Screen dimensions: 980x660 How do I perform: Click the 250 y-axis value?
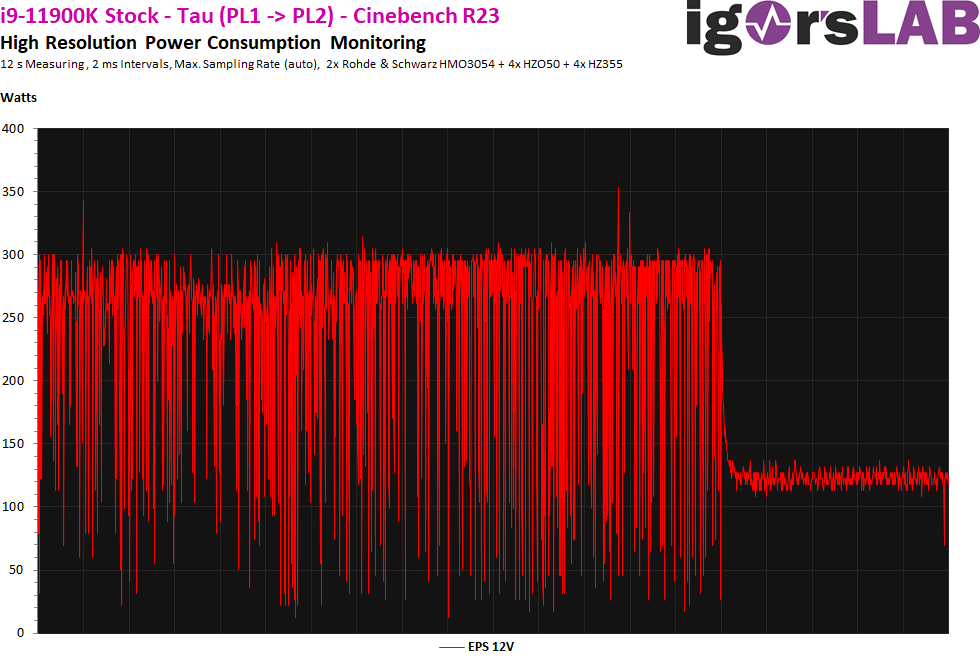(13, 318)
